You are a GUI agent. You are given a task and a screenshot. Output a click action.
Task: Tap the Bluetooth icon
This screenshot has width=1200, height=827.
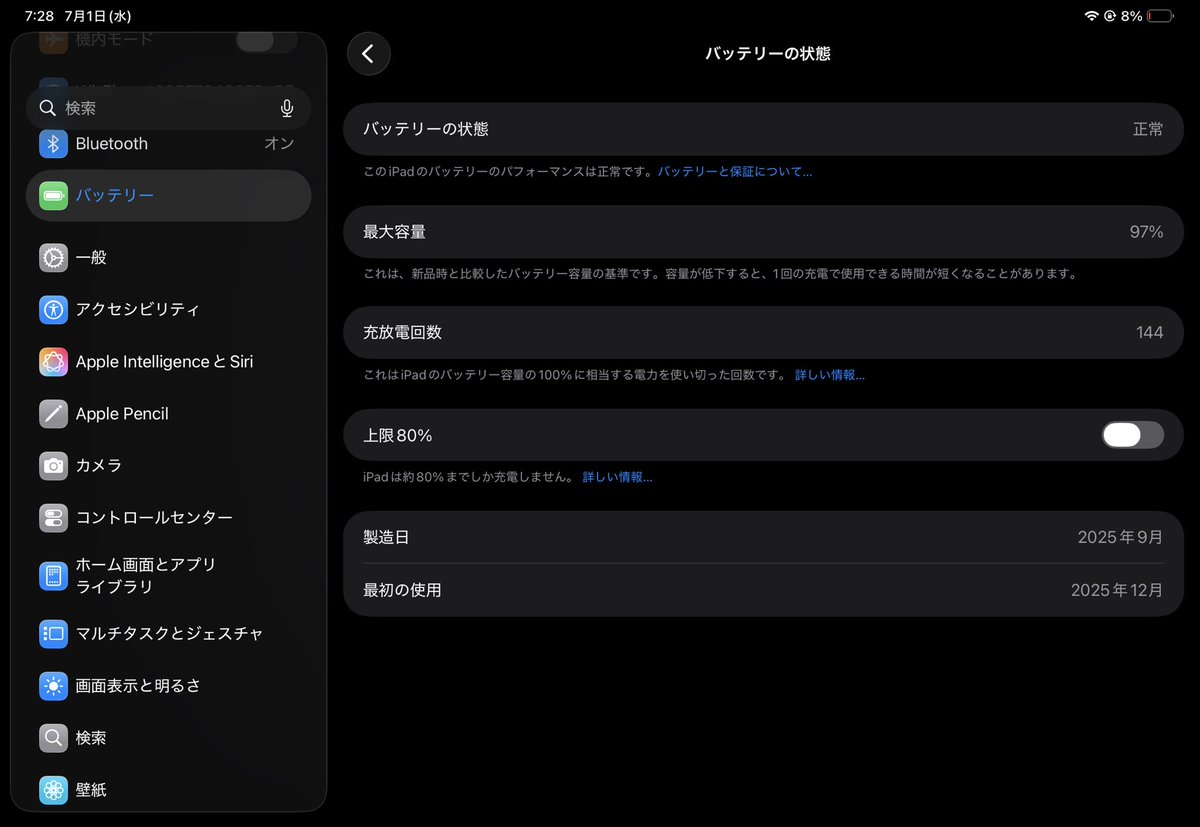[x=54, y=144]
